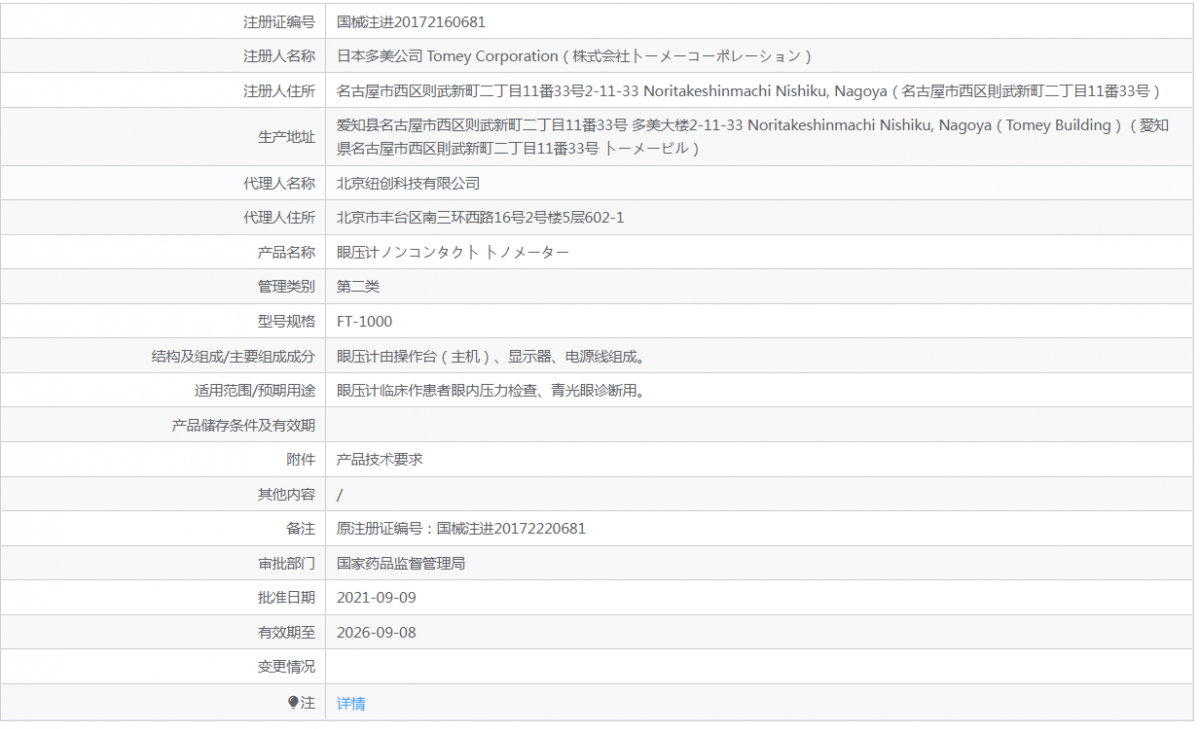
Task: Click the value 产品技术要求
Action: point(380,459)
